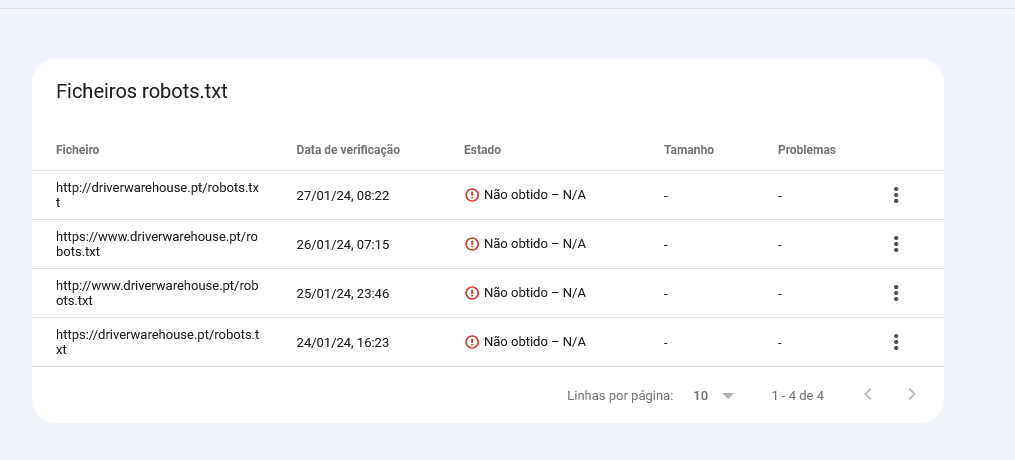
Task: Go to the next page of results
Action: coord(912,394)
